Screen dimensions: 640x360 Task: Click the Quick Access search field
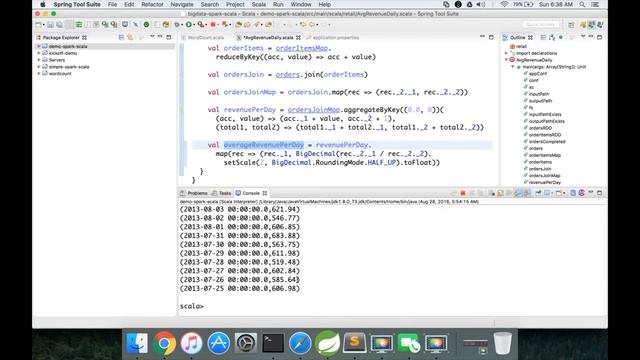pos(541,25)
